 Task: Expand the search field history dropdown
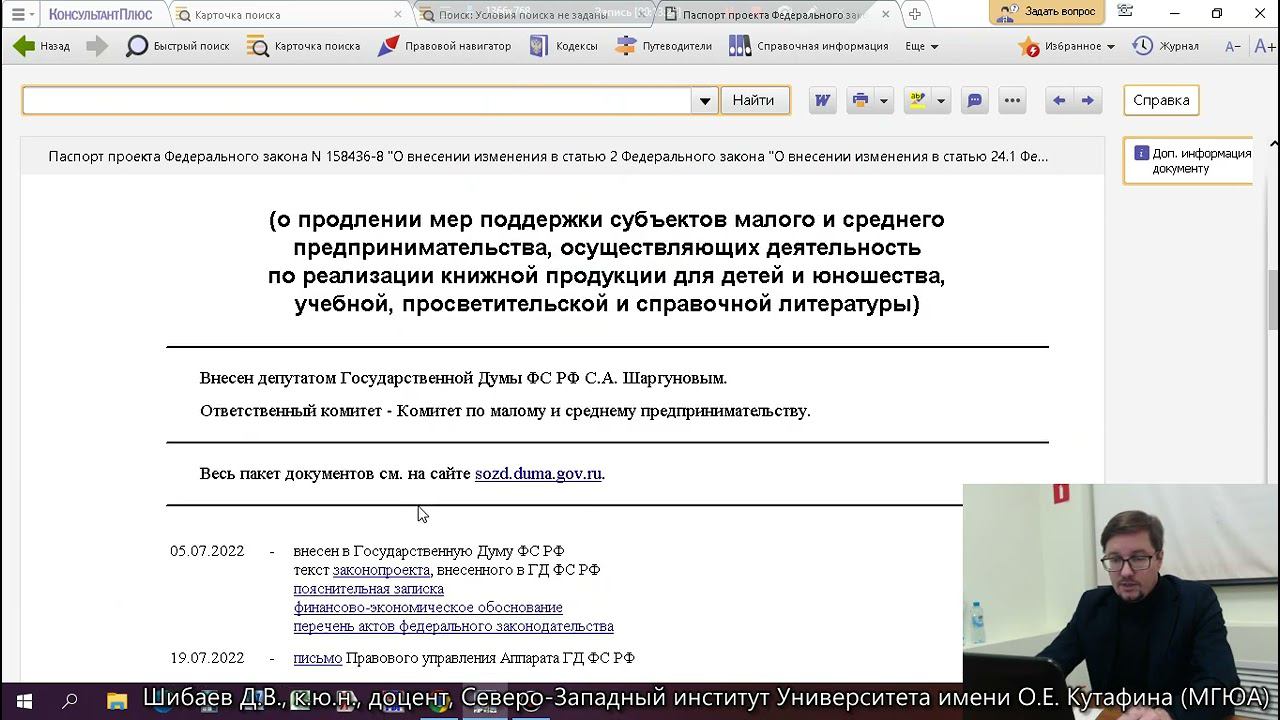[x=705, y=100]
